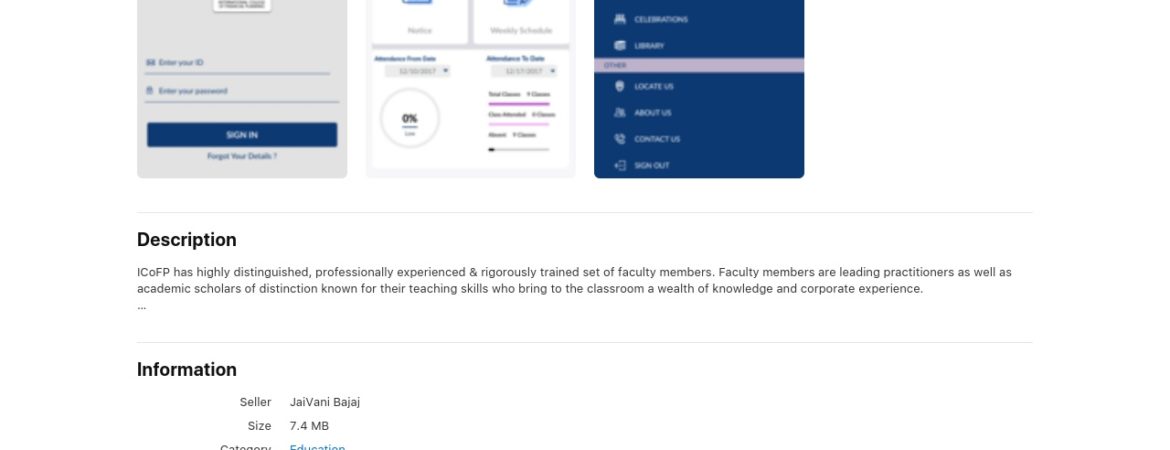Viewport: 1170px width, 450px height.
Task: Click the Enter your password field
Action: click(x=242, y=92)
